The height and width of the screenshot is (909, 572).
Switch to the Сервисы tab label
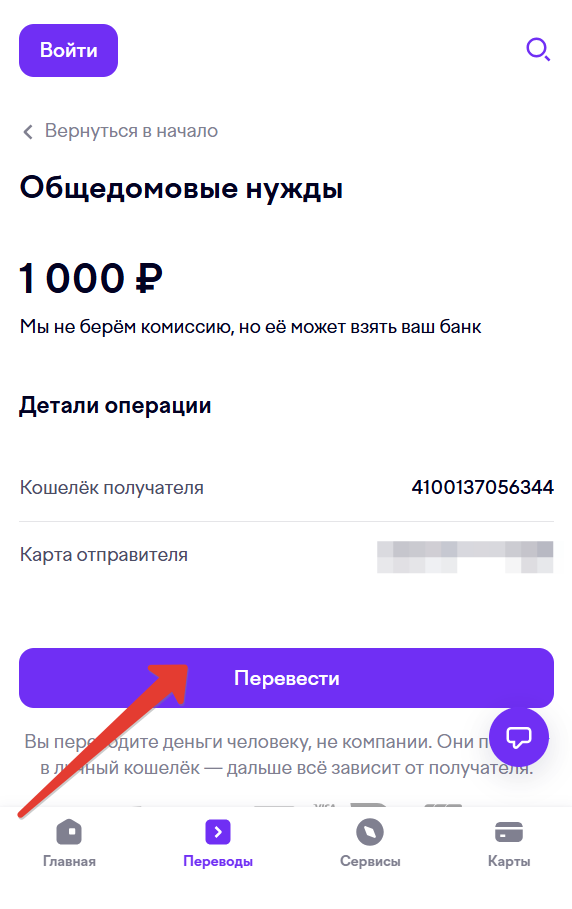370,861
